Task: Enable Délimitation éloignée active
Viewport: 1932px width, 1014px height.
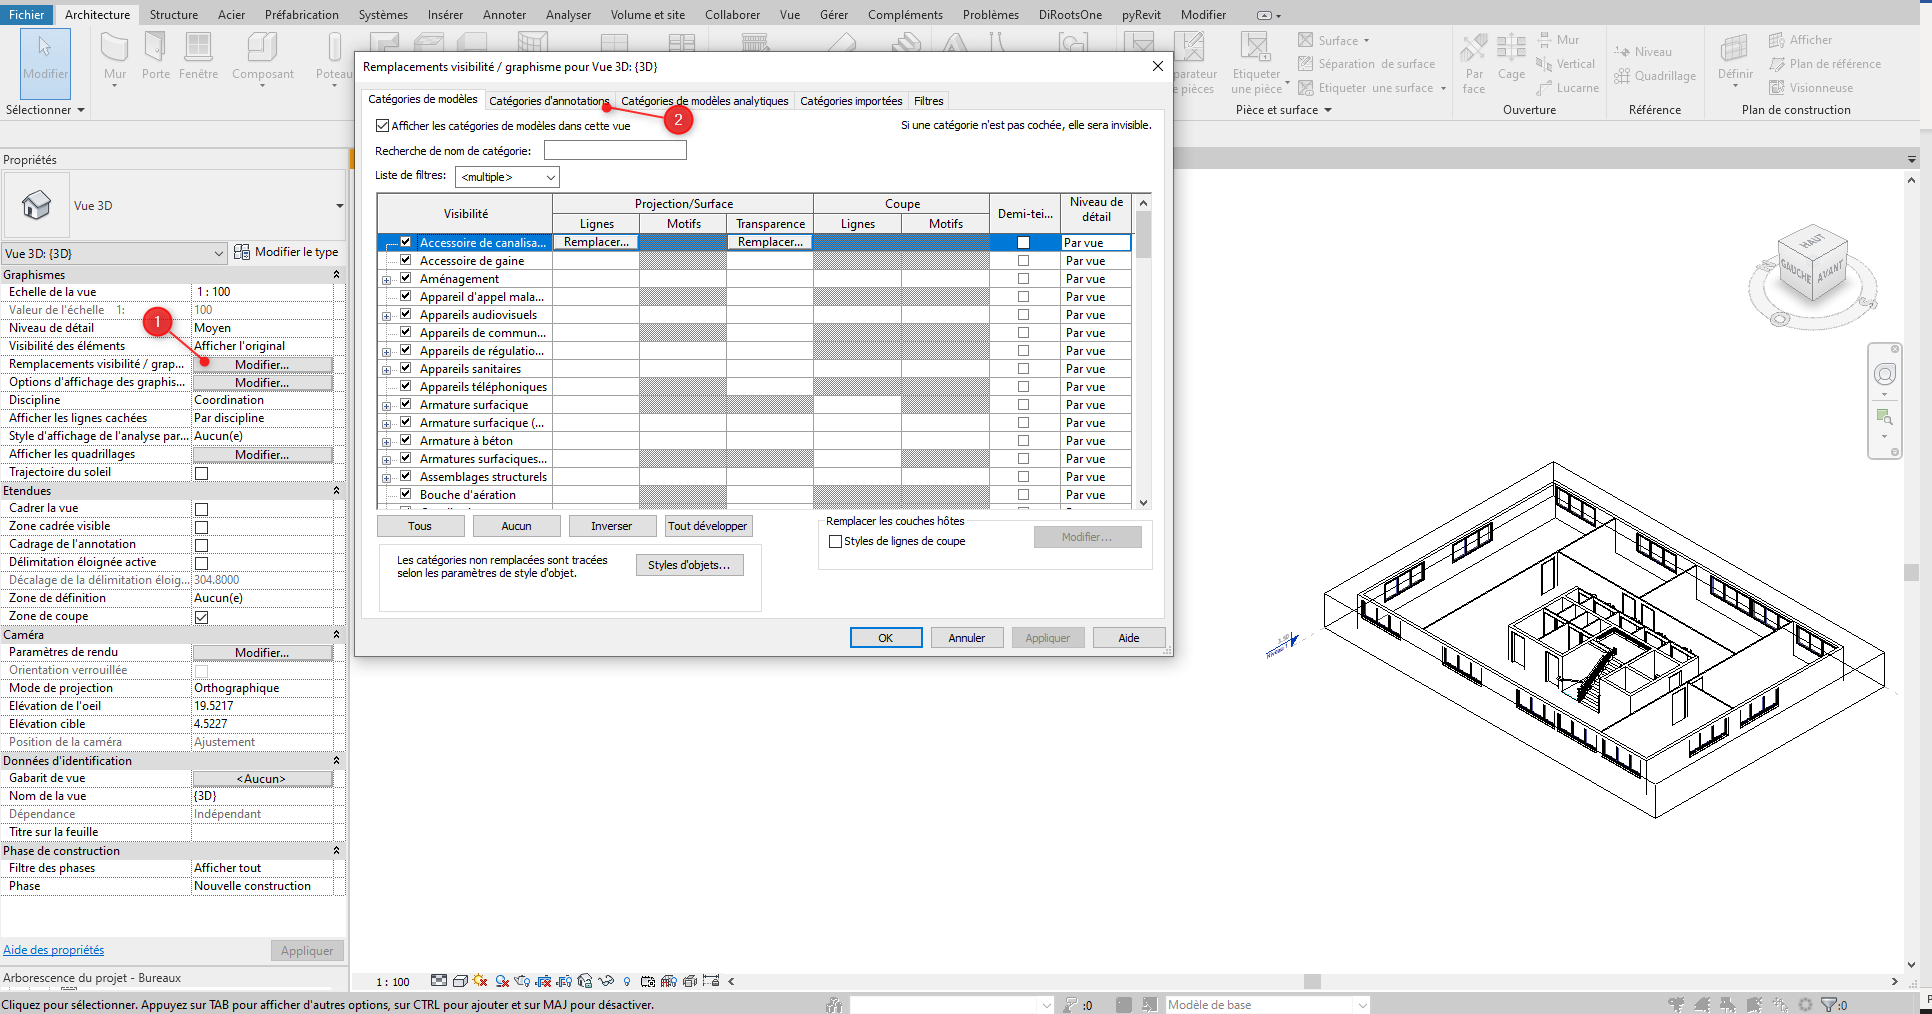Action: tap(201, 563)
